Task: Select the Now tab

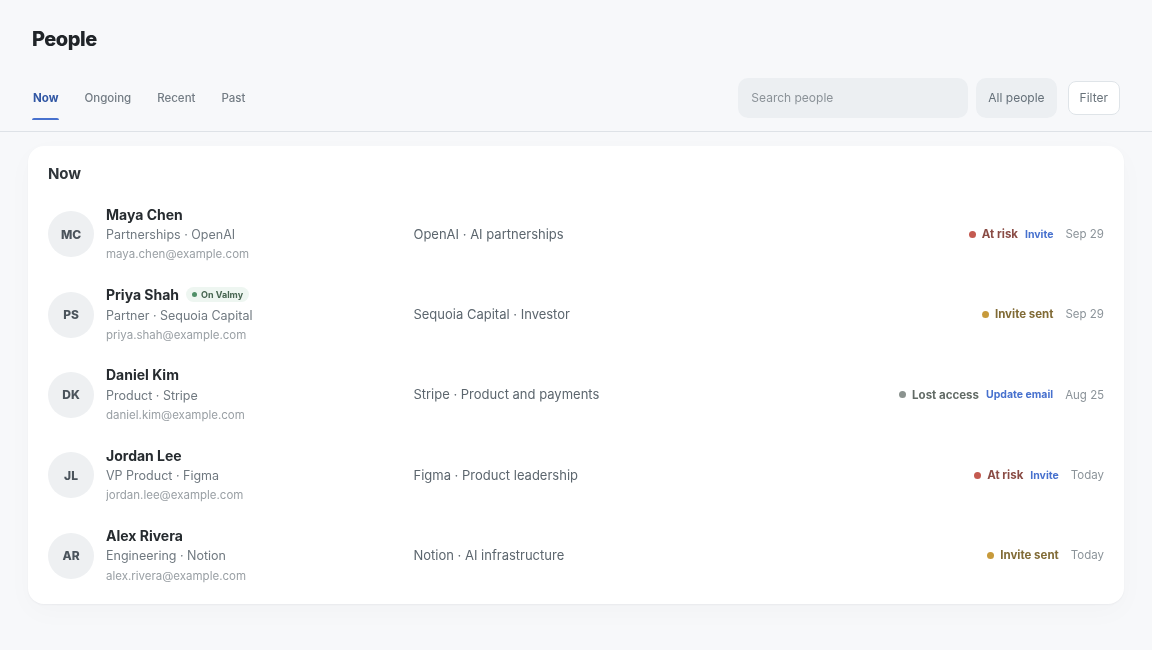Action: [46, 98]
